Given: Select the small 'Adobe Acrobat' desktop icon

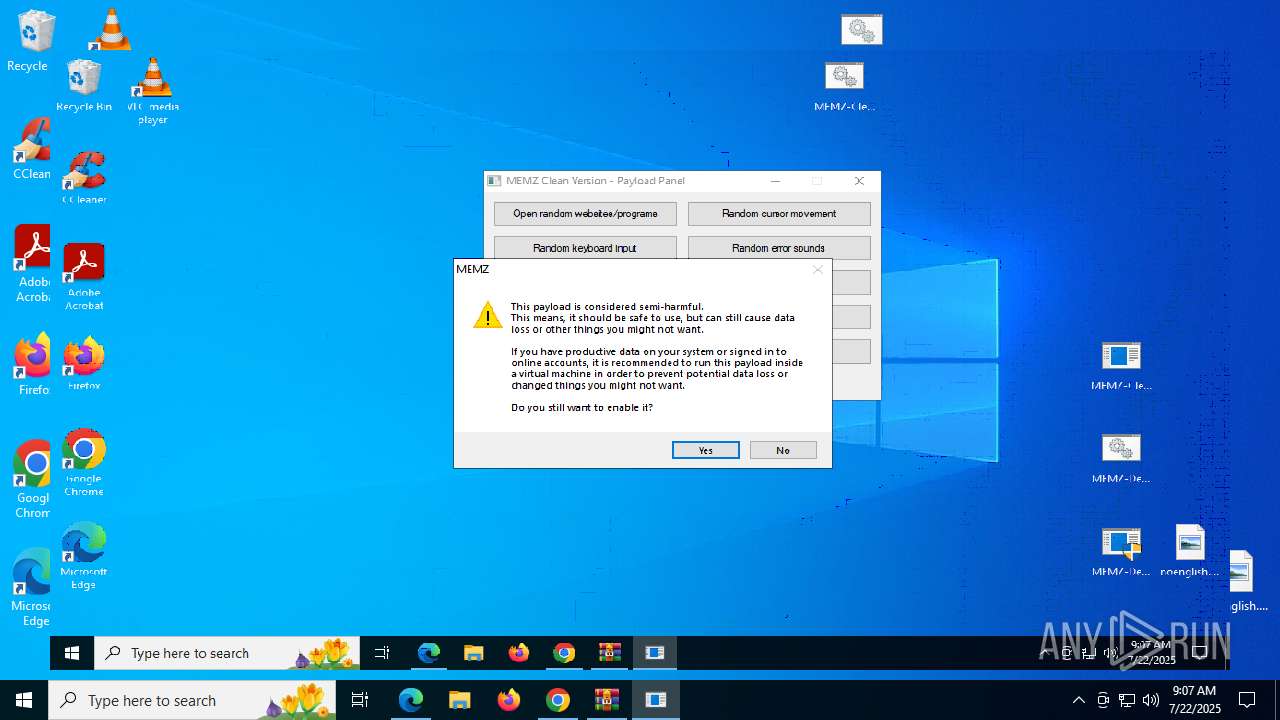Looking at the screenshot, I should coord(84,277).
